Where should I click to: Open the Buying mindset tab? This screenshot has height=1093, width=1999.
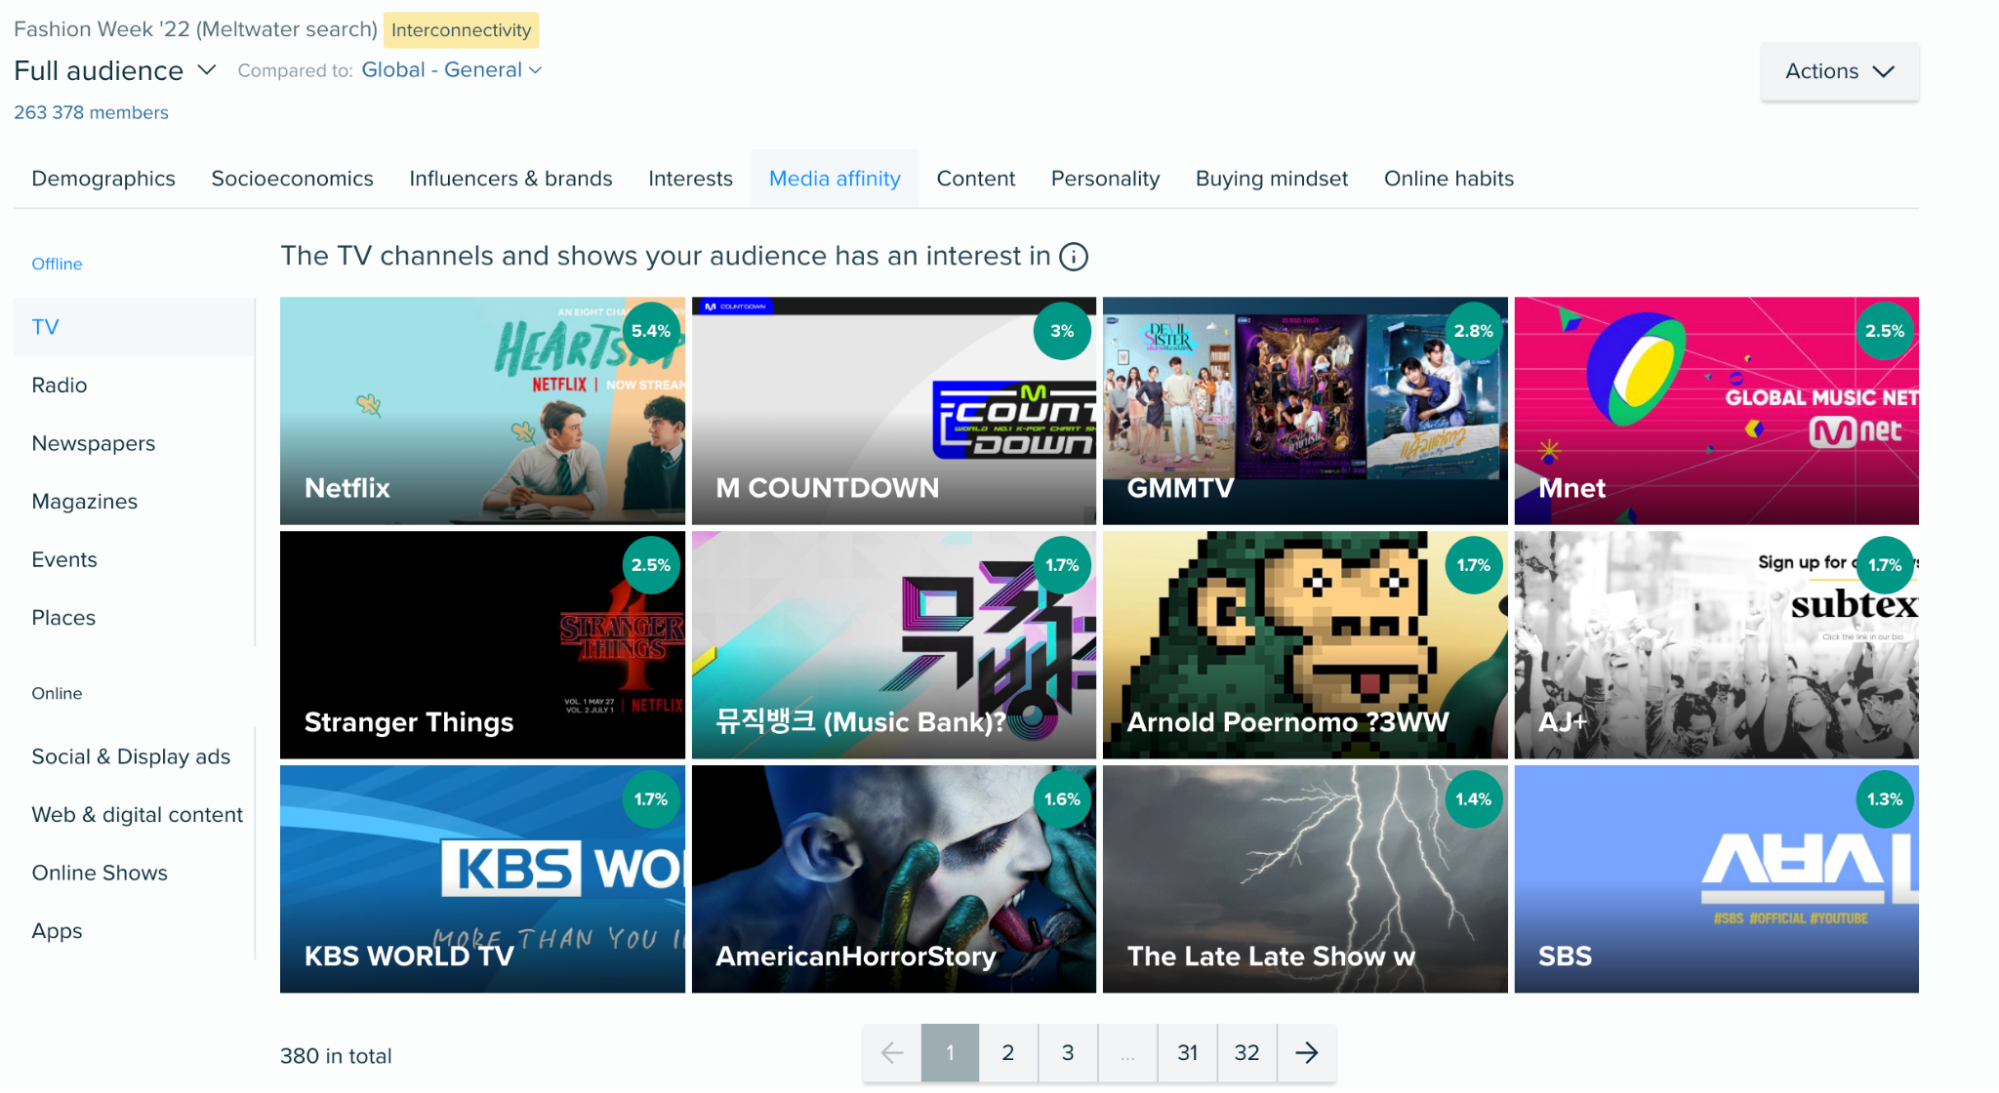pos(1271,178)
